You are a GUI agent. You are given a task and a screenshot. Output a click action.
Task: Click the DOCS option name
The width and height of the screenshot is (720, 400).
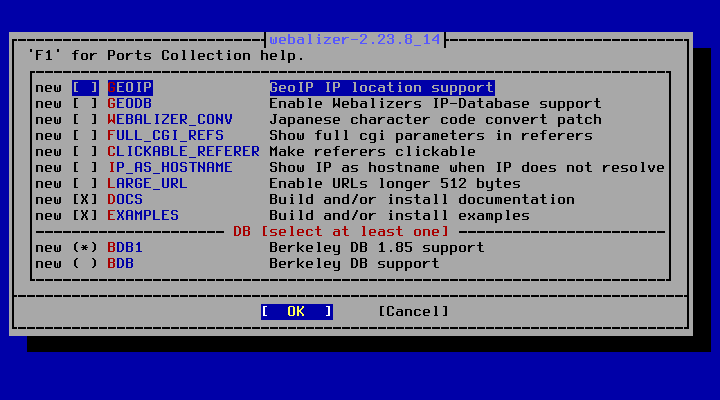[x=125, y=199]
